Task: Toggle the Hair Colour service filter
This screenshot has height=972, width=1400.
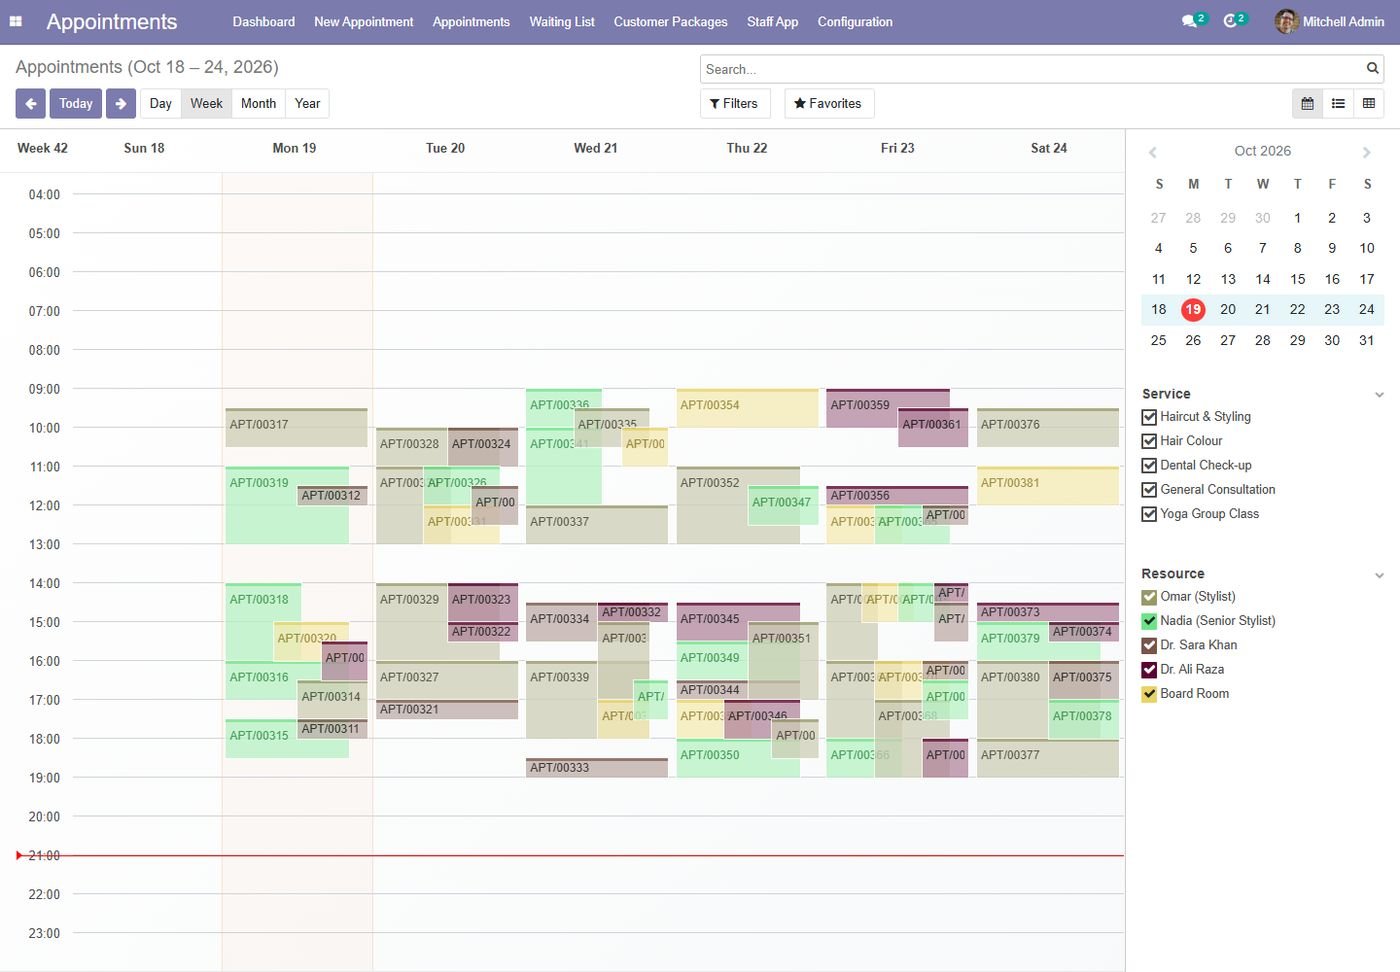Action: (1149, 441)
